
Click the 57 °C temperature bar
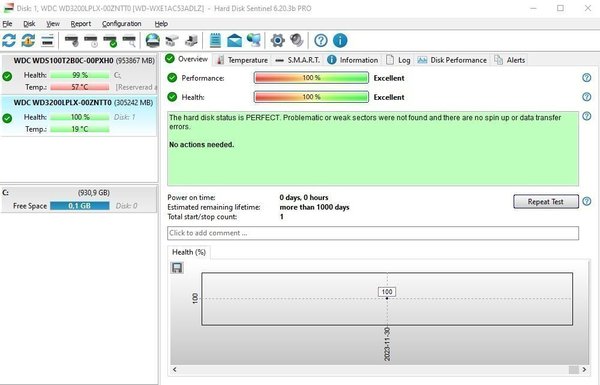pos(80,87)
